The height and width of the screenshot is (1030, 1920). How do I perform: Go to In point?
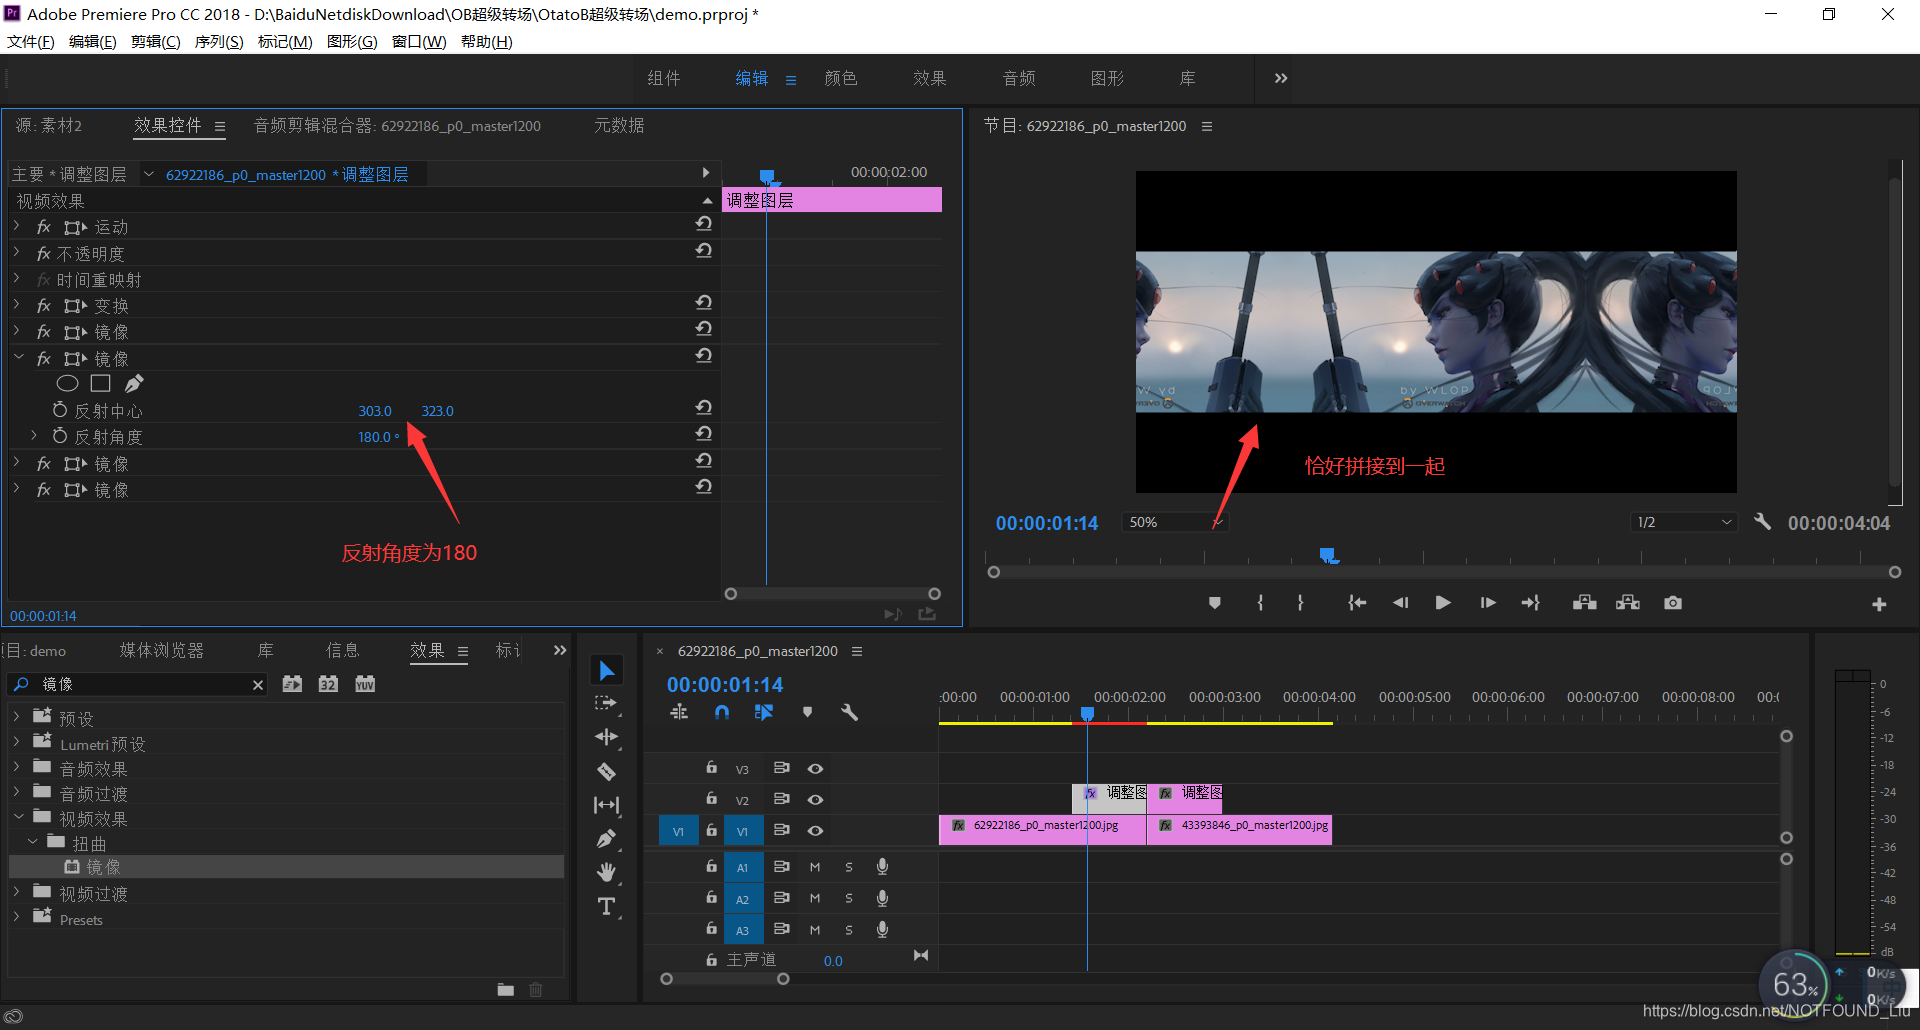[x=1357, y=603]
